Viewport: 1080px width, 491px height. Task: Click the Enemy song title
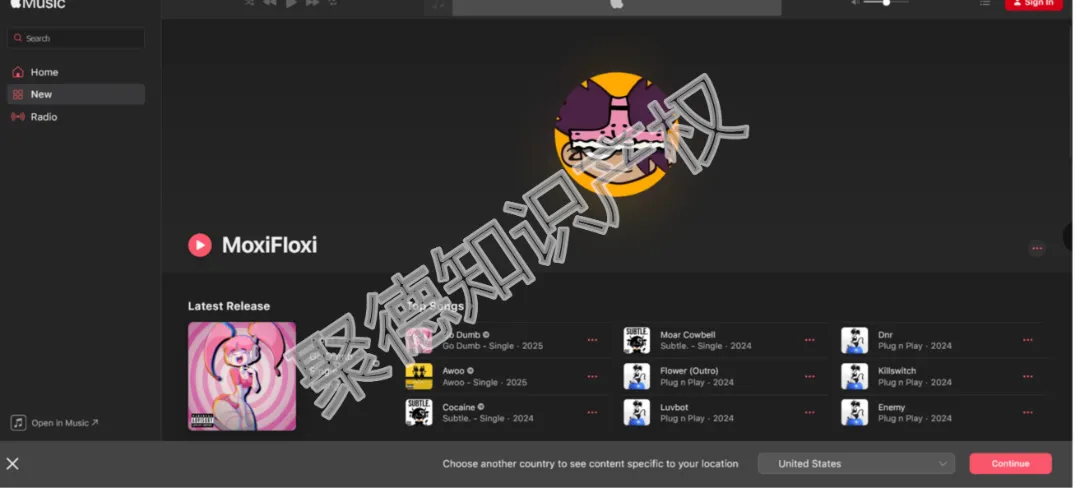891,407
